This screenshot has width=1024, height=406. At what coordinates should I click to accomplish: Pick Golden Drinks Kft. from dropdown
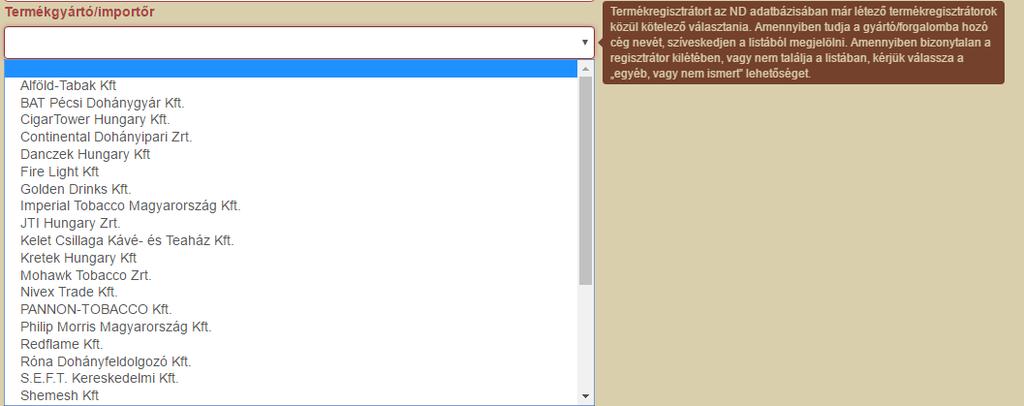[x=76, y=189]
